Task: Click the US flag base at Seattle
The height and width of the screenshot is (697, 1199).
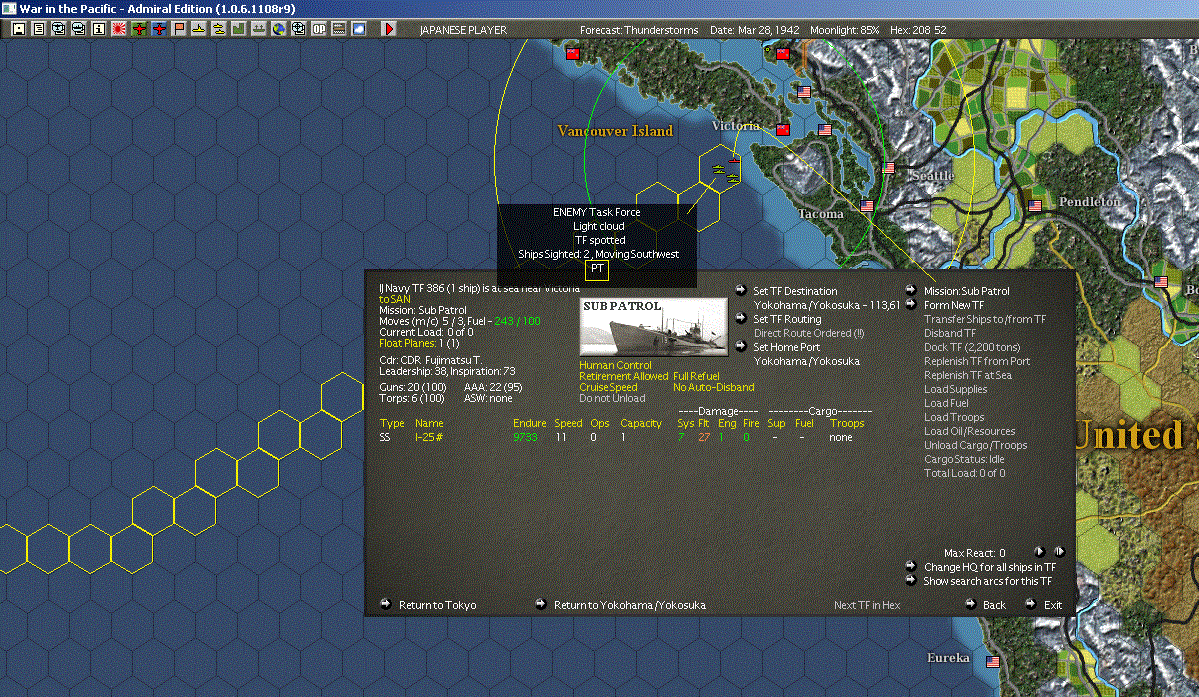Action: coord(889,167)
